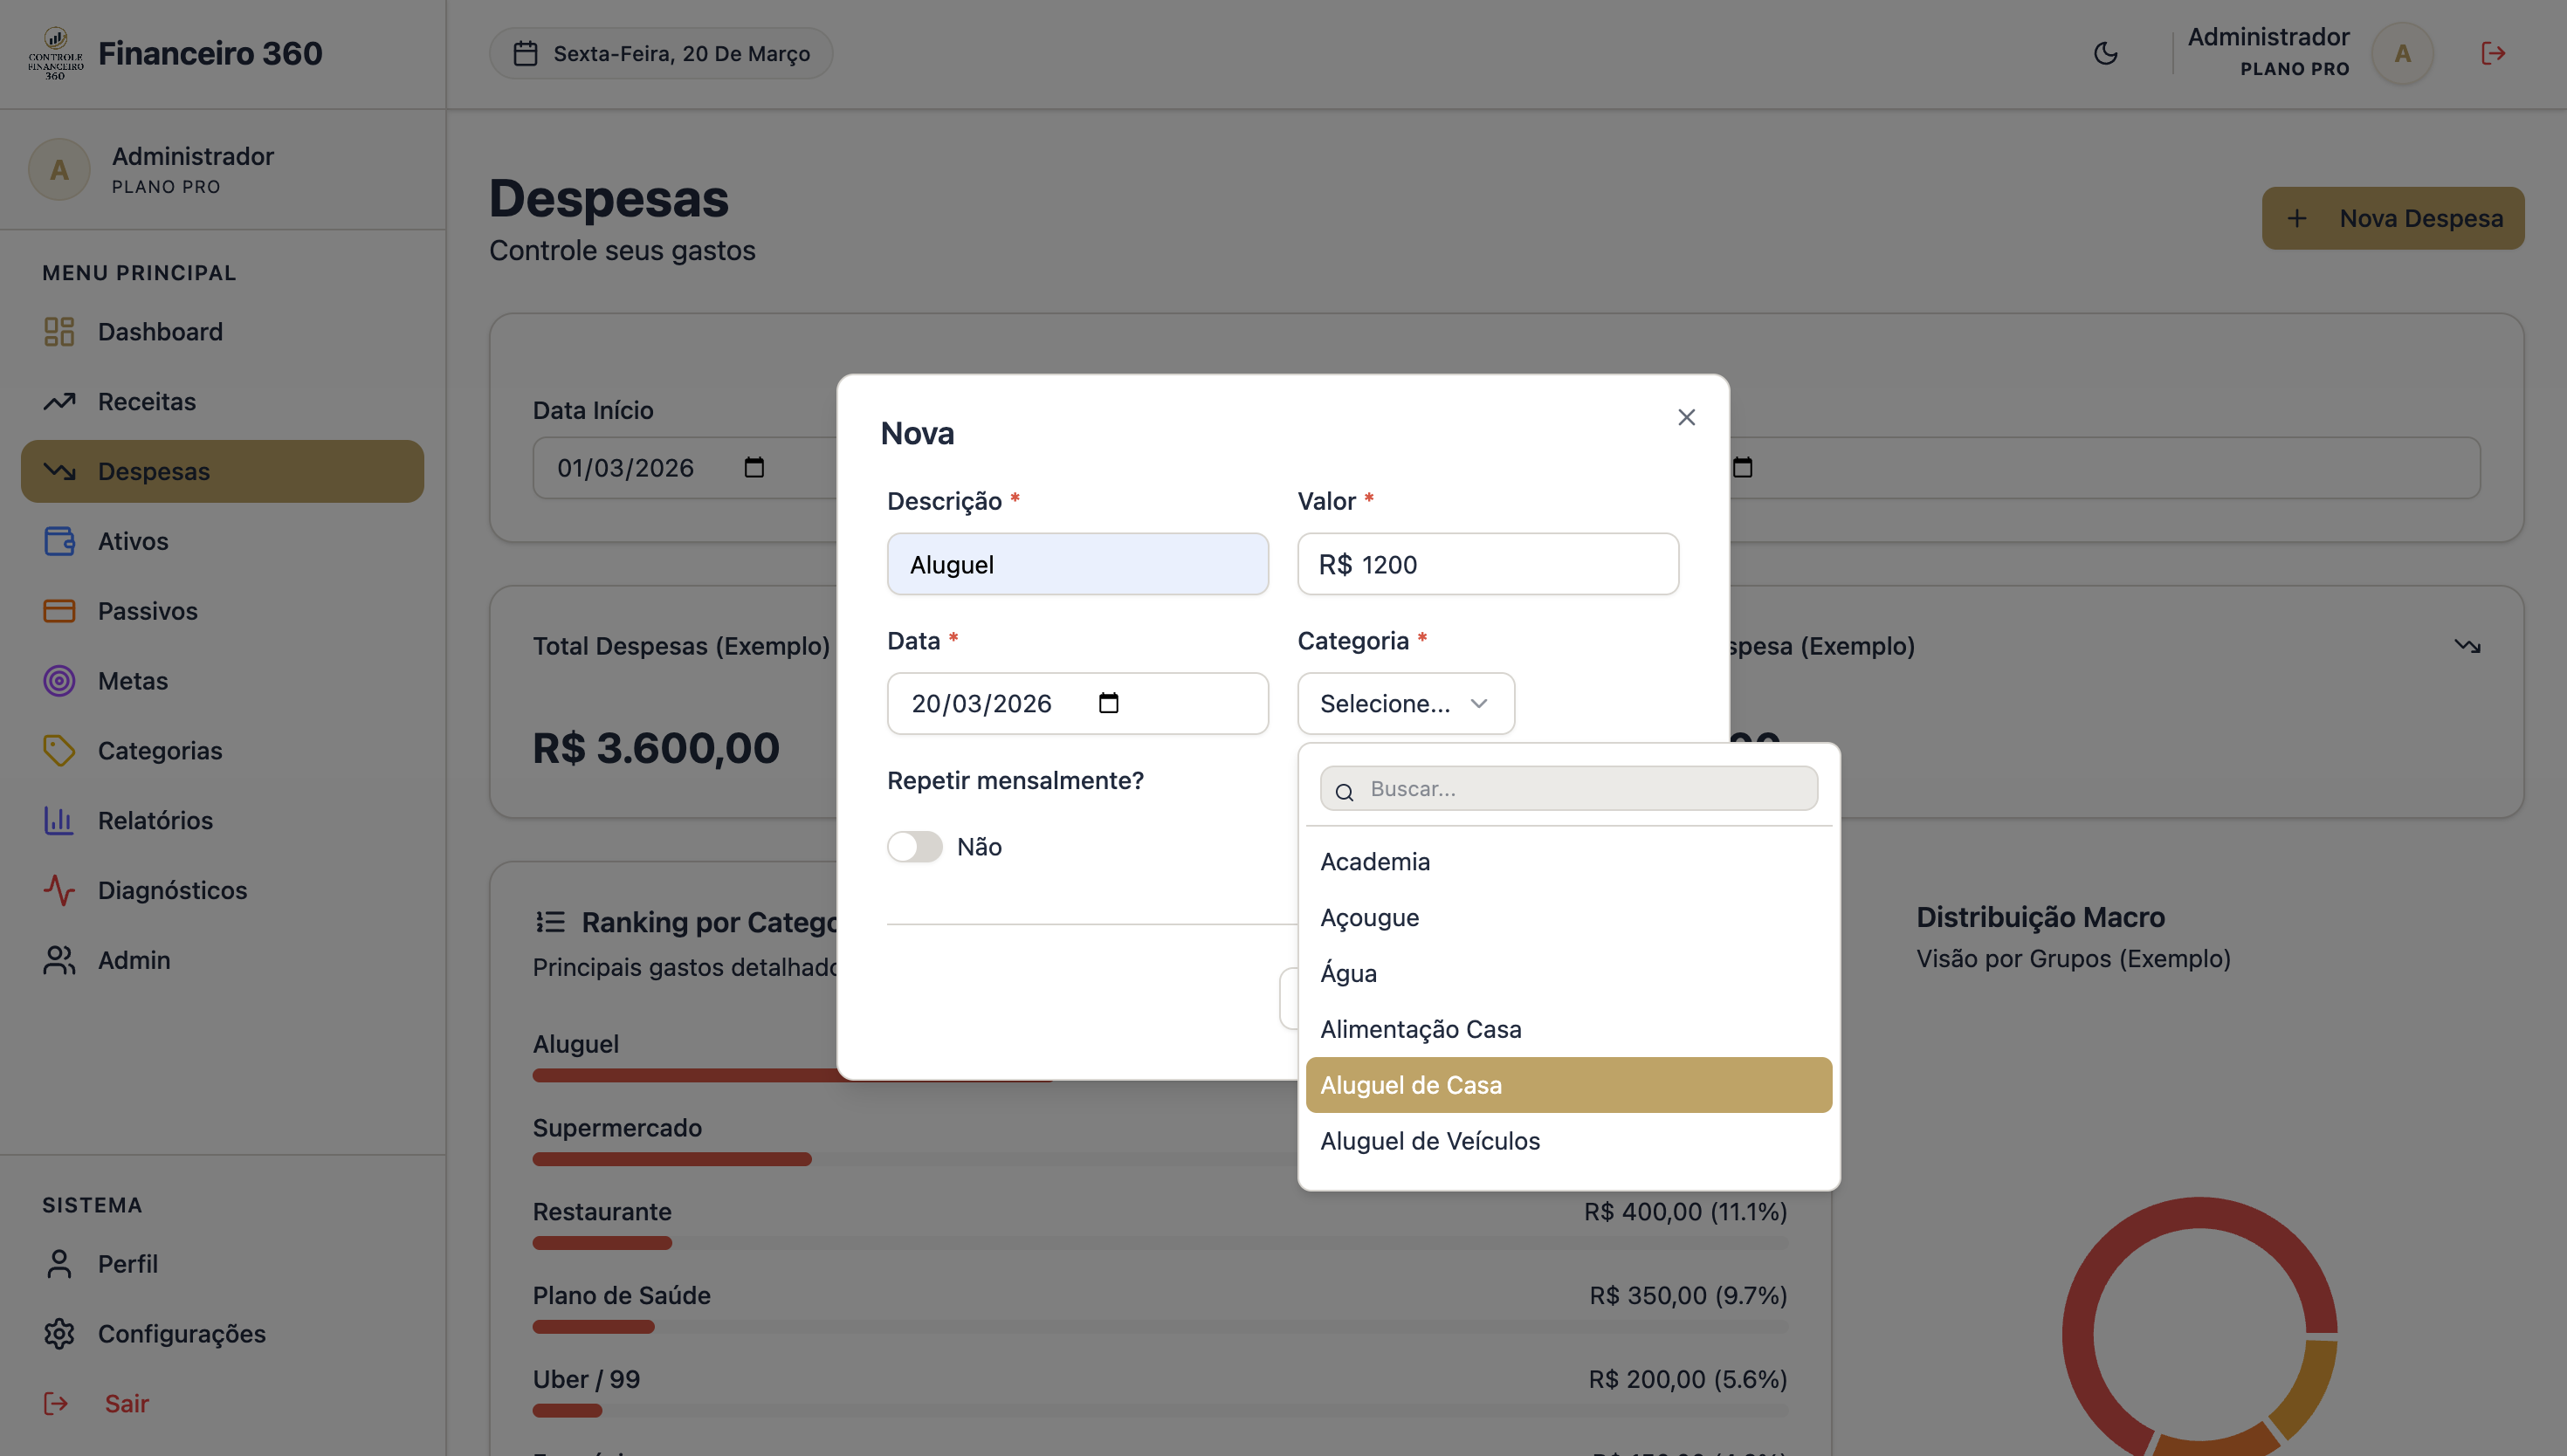Navigate to Relatórios menu
The height and width of the screenshot is (1456, 2567).
(x=155, y=820)
